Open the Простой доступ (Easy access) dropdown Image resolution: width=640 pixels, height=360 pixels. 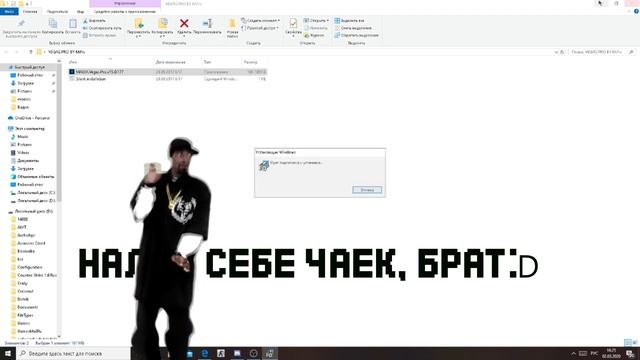coord(260,28)
